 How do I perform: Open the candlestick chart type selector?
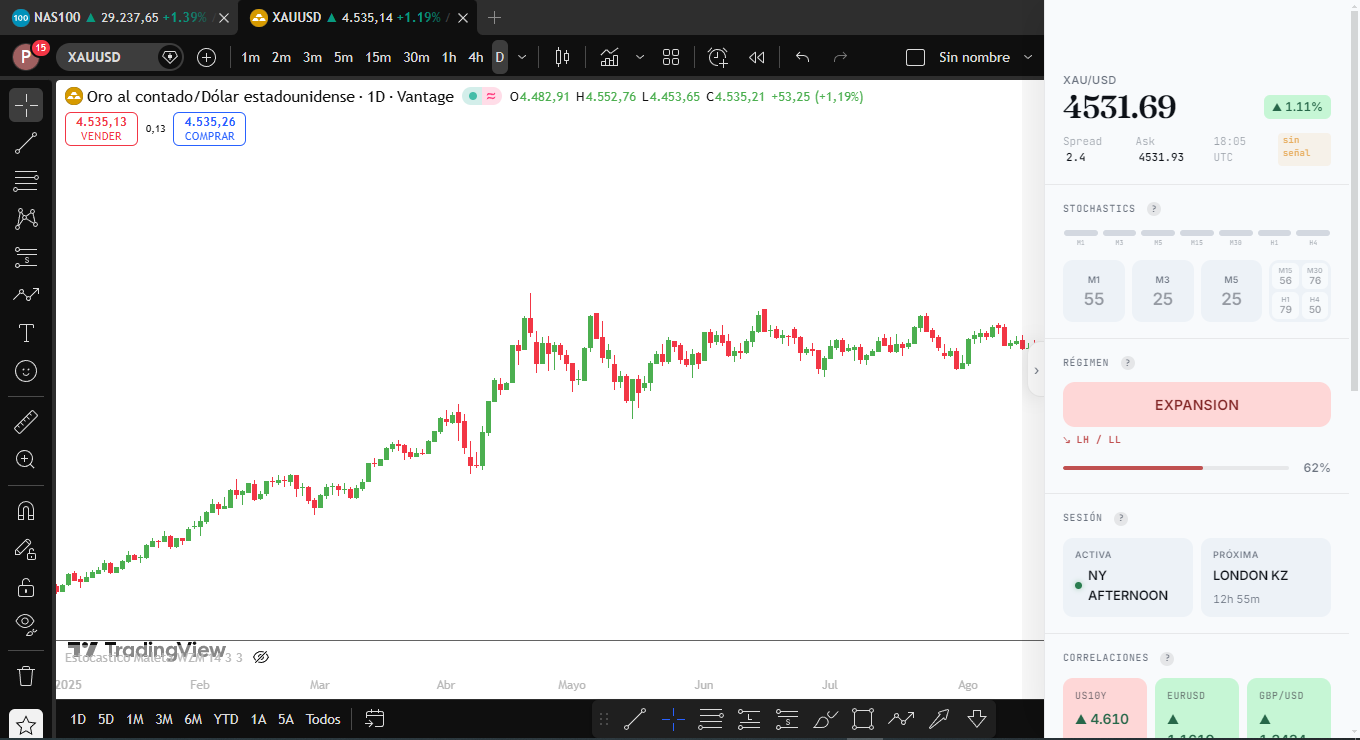pyautogui.click(x=562, y=57)
